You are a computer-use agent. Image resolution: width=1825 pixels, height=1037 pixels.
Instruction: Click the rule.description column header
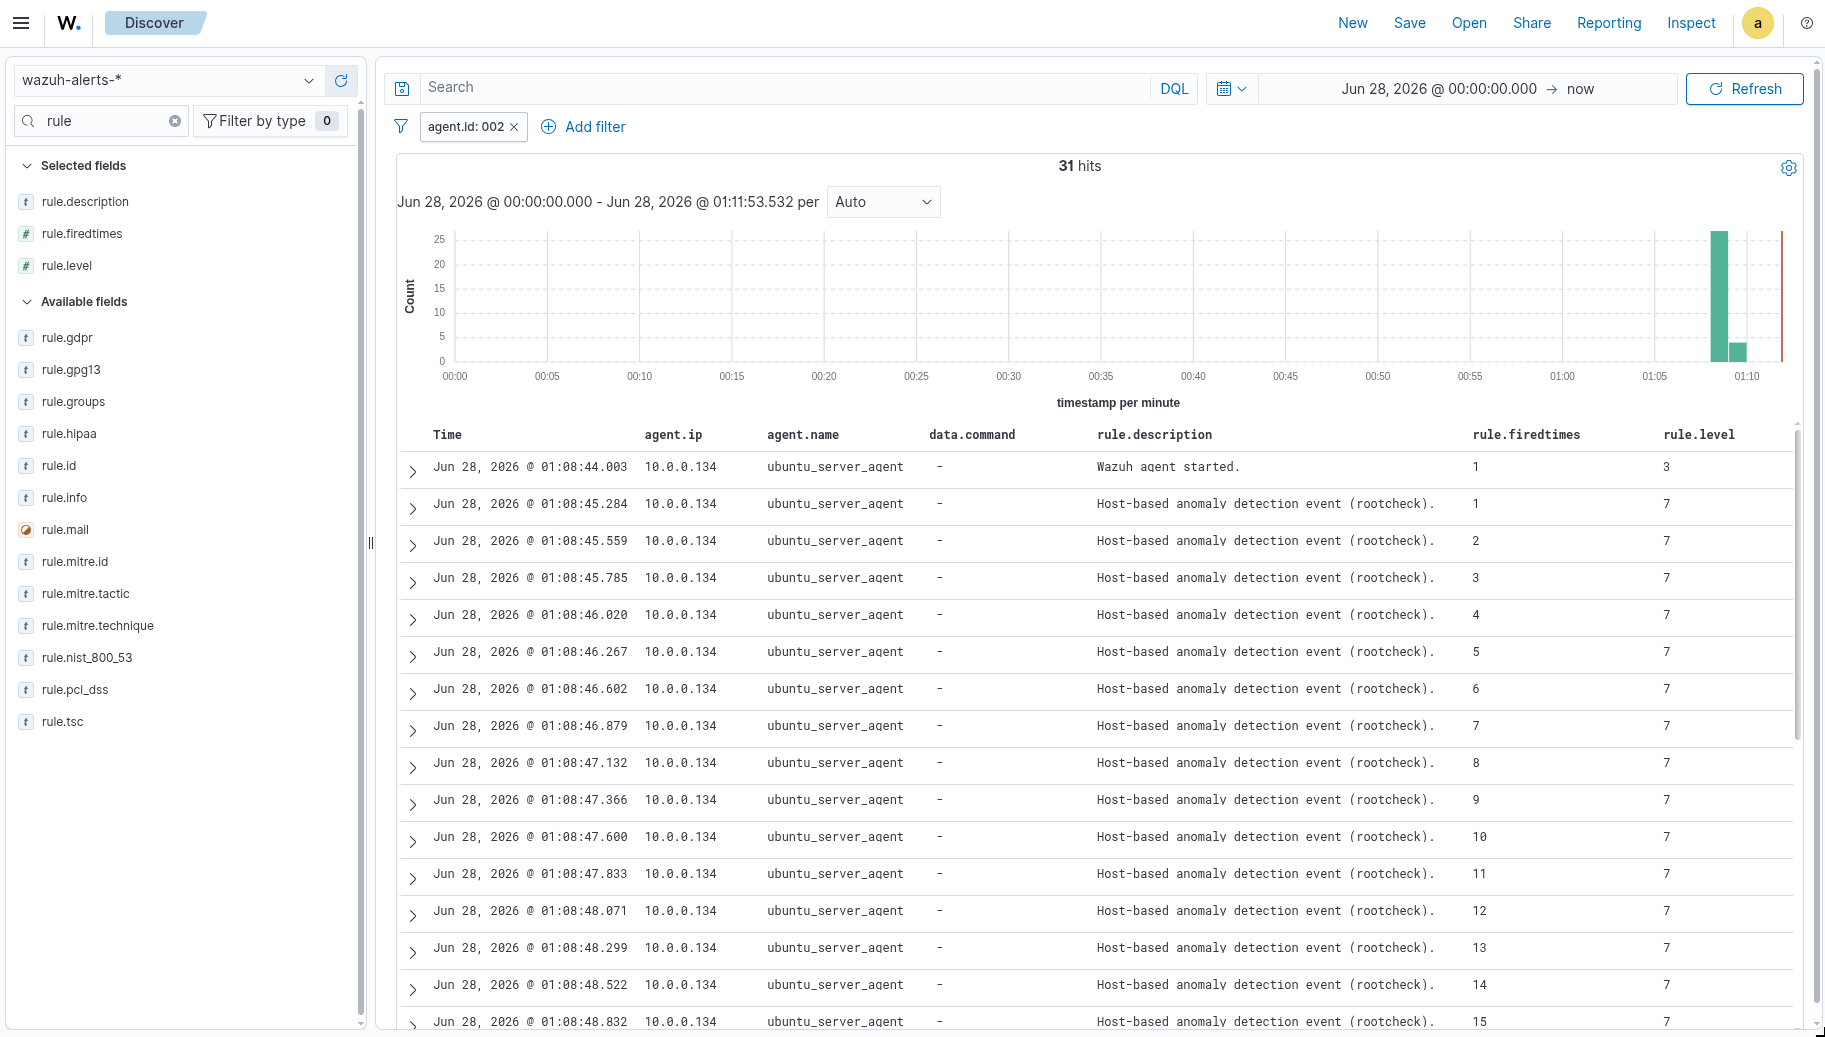point(1154,435)
